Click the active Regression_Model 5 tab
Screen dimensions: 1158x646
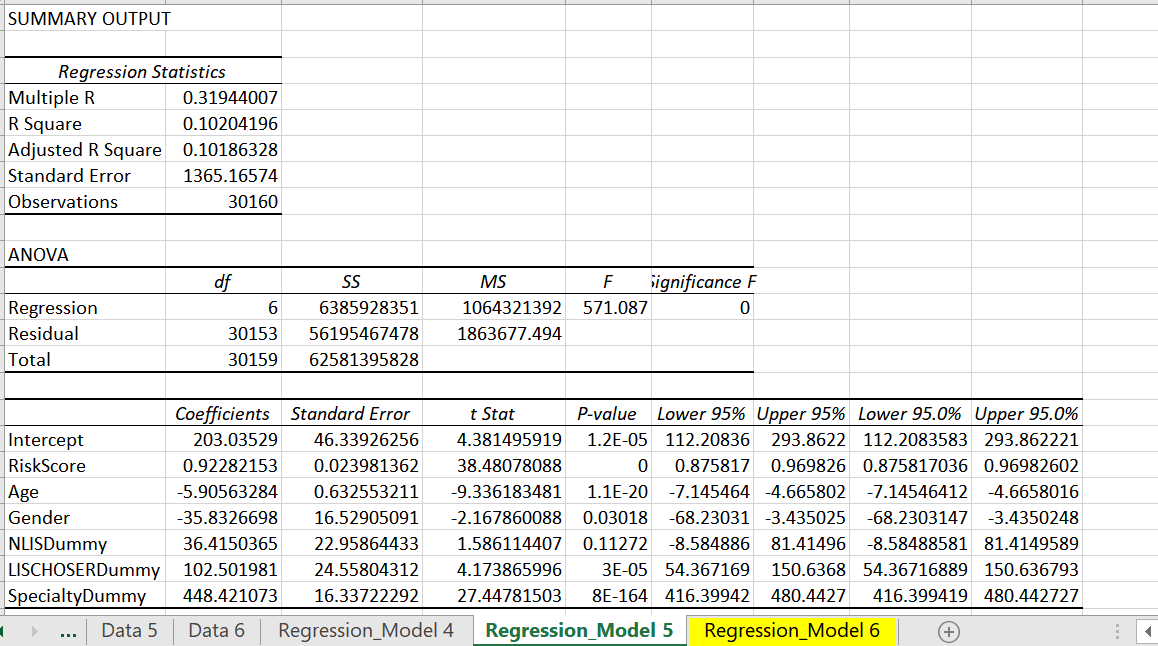(x=579, y=631)
